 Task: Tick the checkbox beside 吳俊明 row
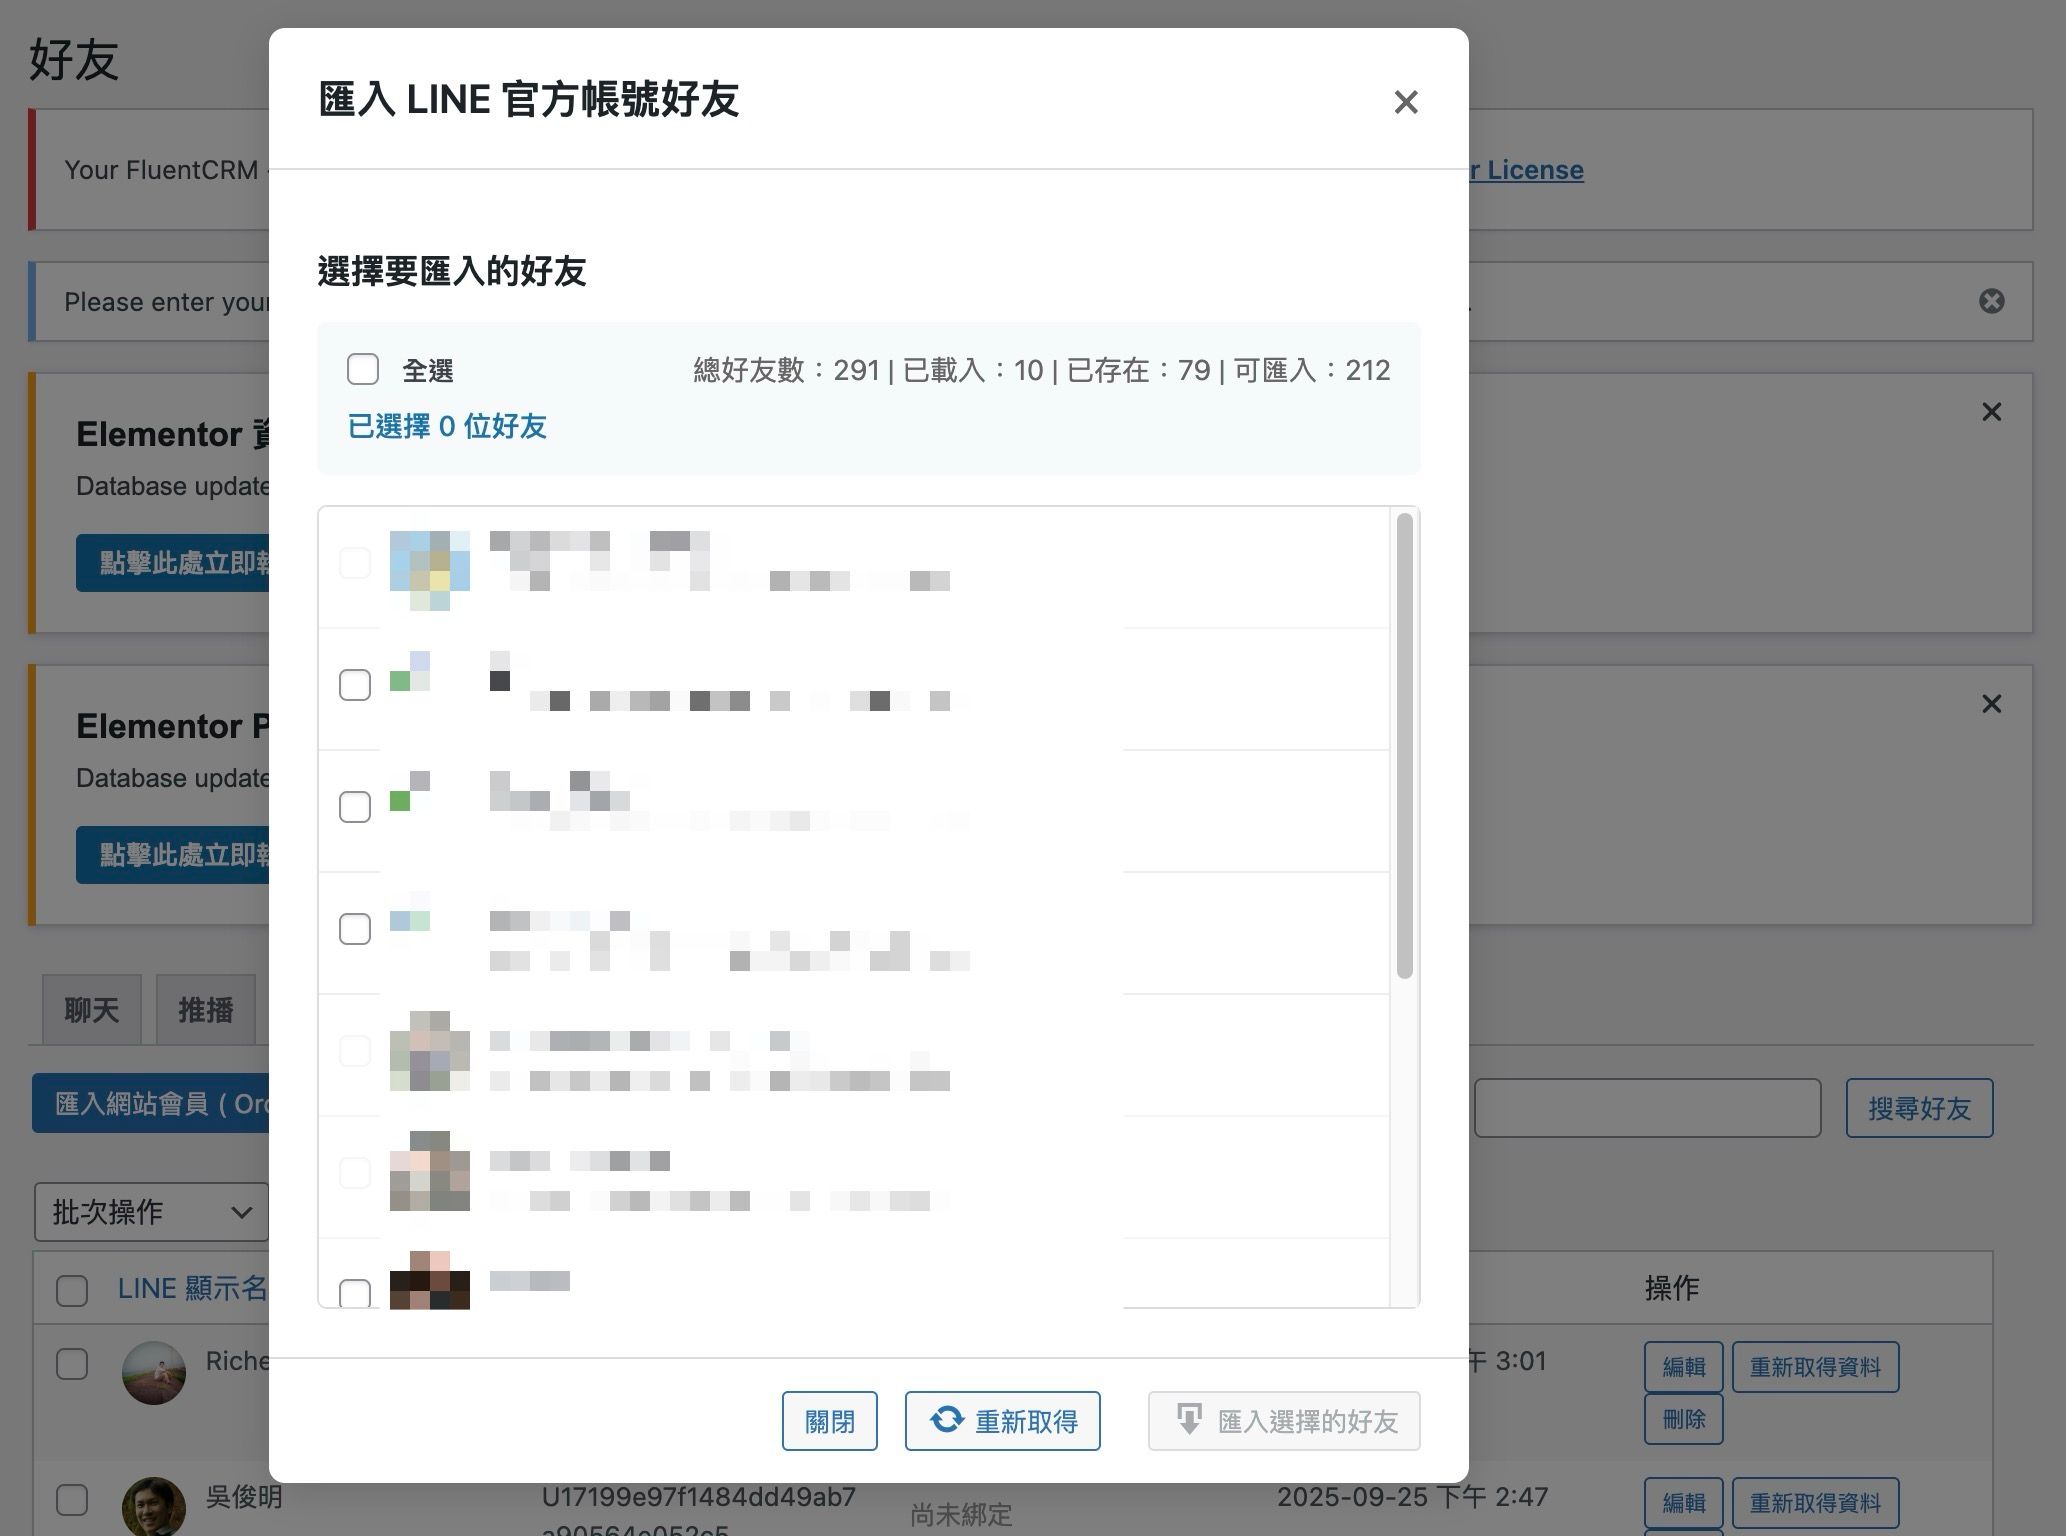point(72,1499)
